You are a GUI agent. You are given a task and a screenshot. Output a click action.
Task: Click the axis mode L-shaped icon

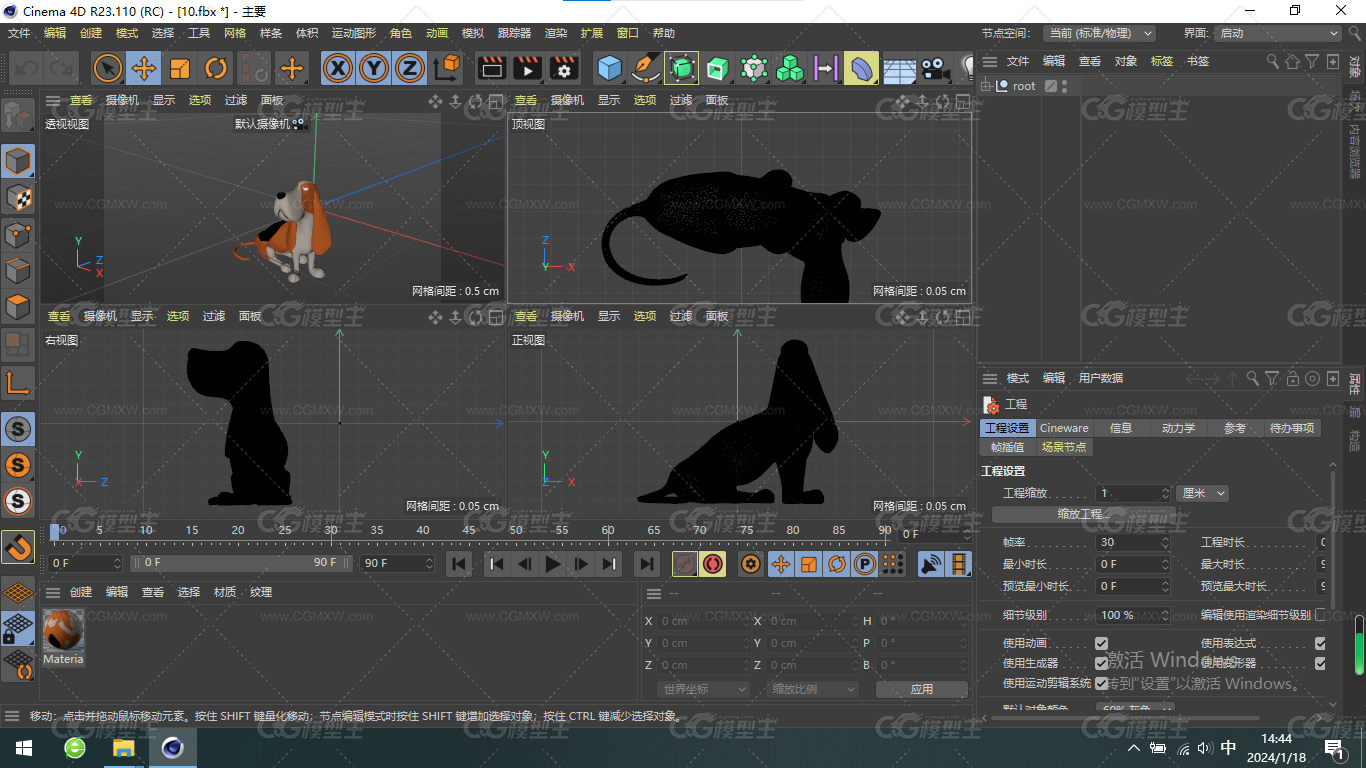(18, 382)
